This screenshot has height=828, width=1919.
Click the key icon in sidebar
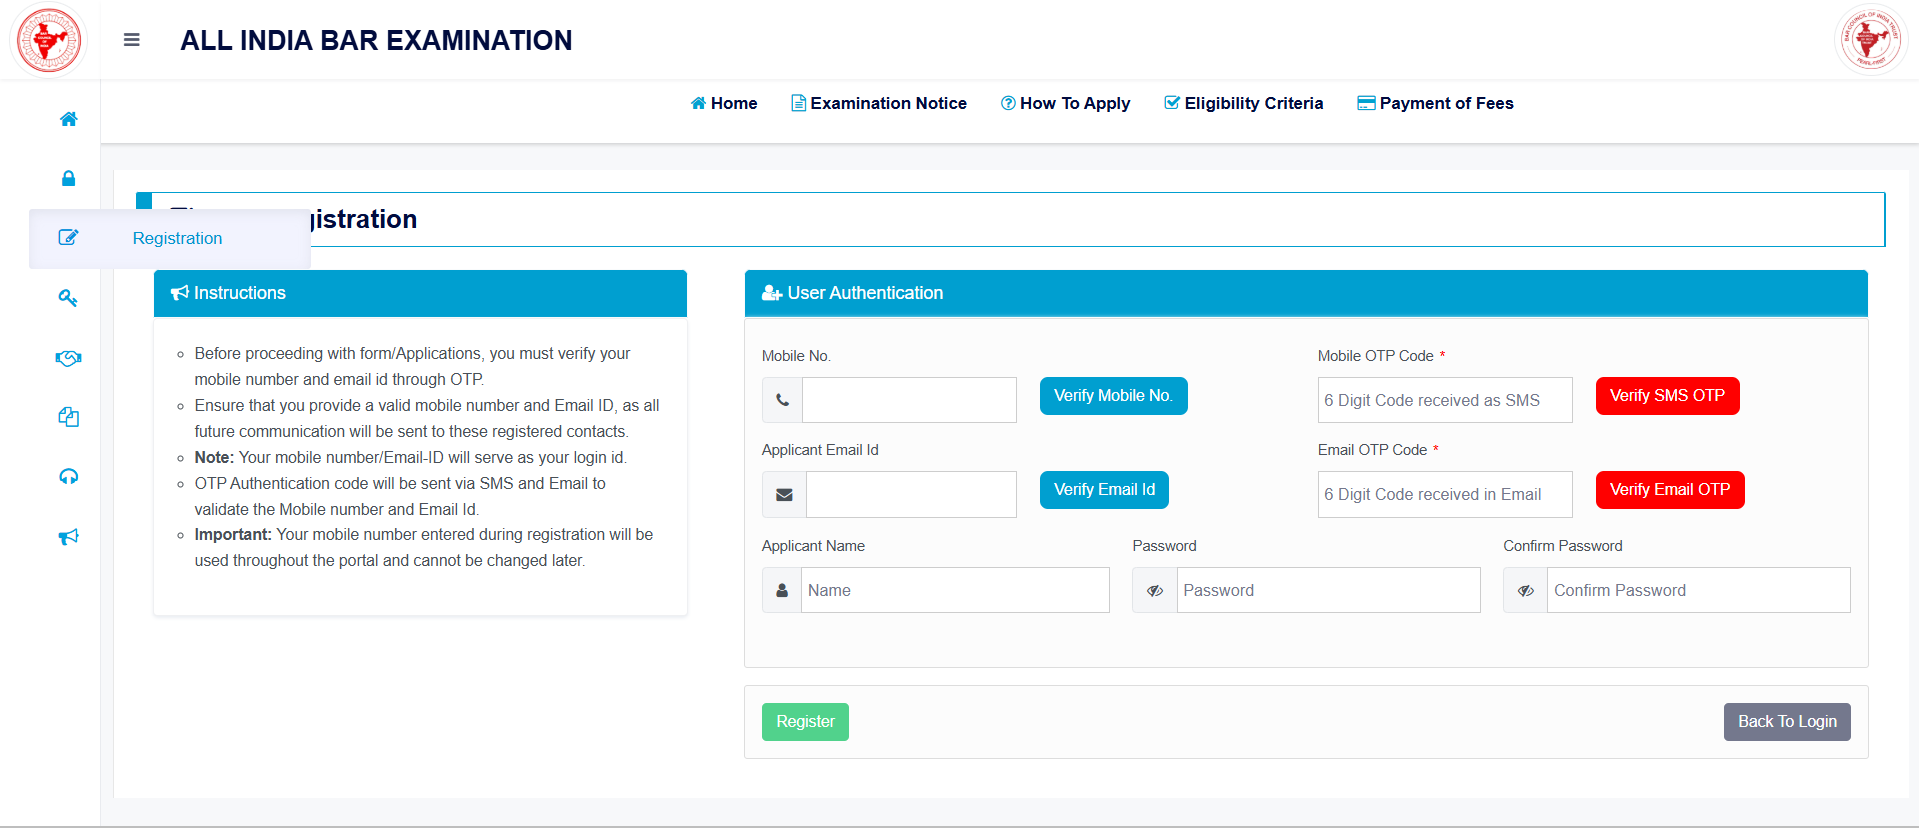[68, 297]
